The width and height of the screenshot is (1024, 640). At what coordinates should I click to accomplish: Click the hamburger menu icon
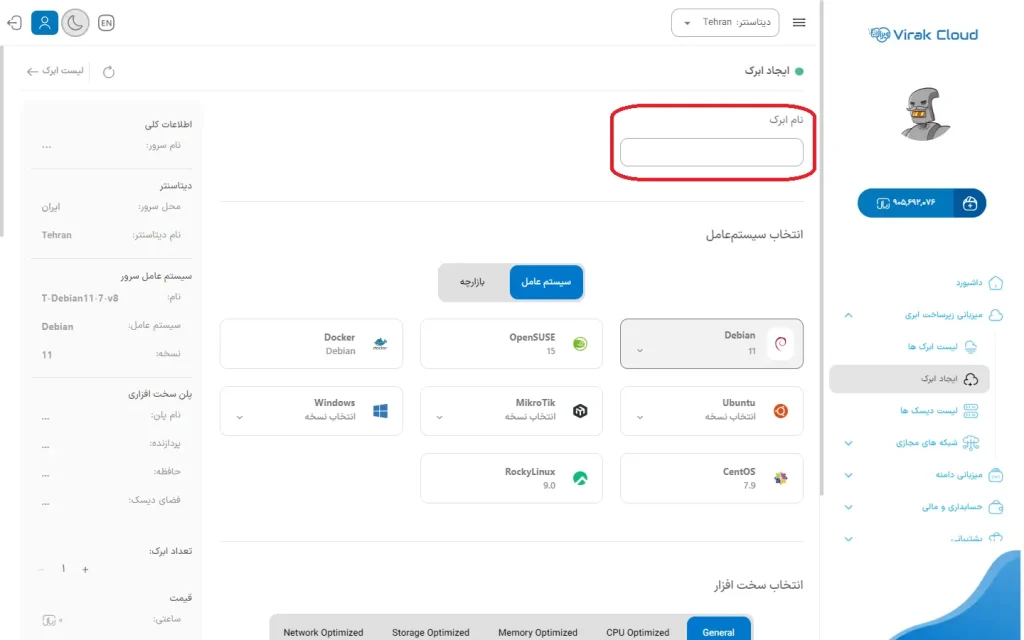(x=799, y=22)
